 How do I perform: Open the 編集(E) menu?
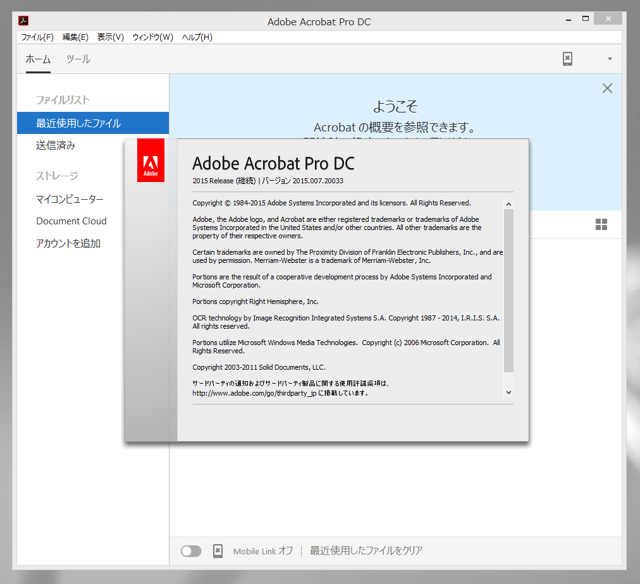click(75, 37)
